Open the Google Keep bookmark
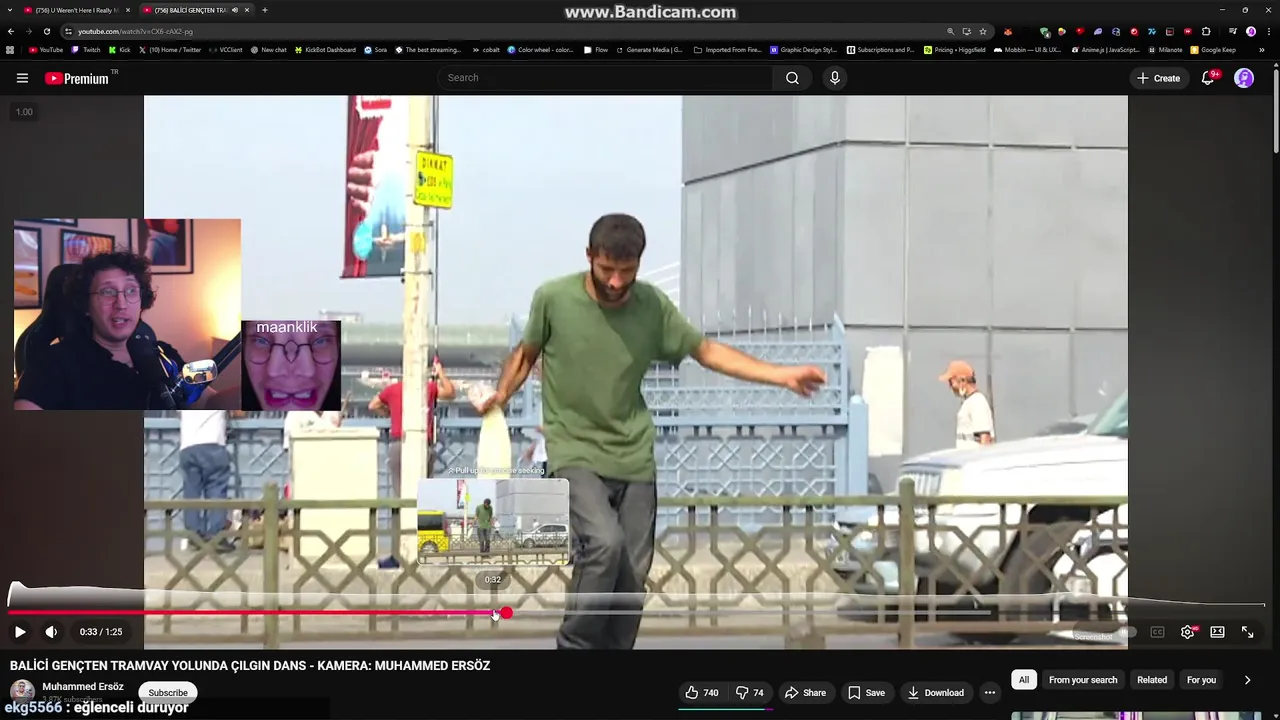 tap(1213, 49)
